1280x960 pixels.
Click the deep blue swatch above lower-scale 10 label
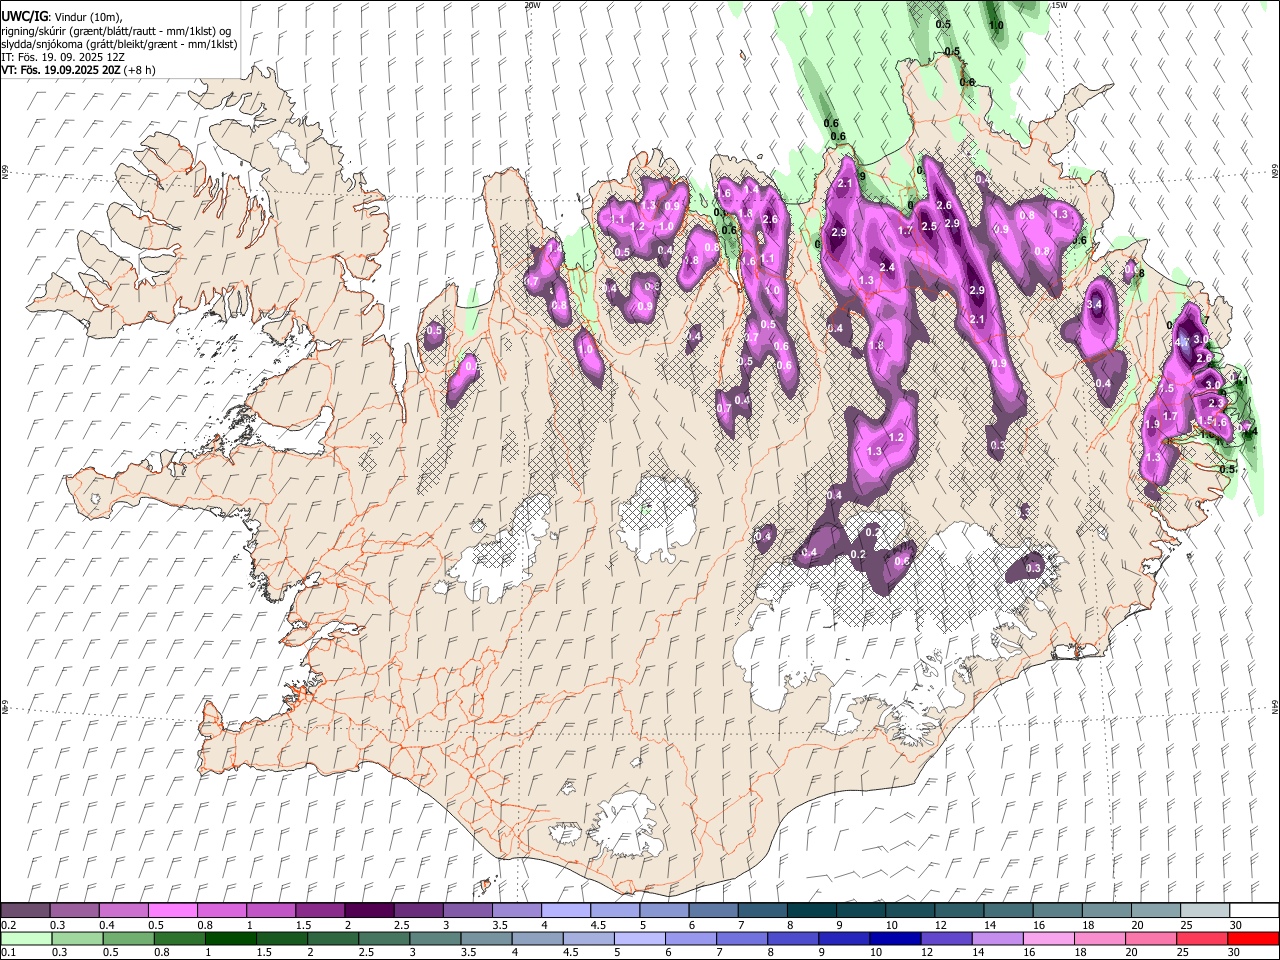tap(894, 938)
